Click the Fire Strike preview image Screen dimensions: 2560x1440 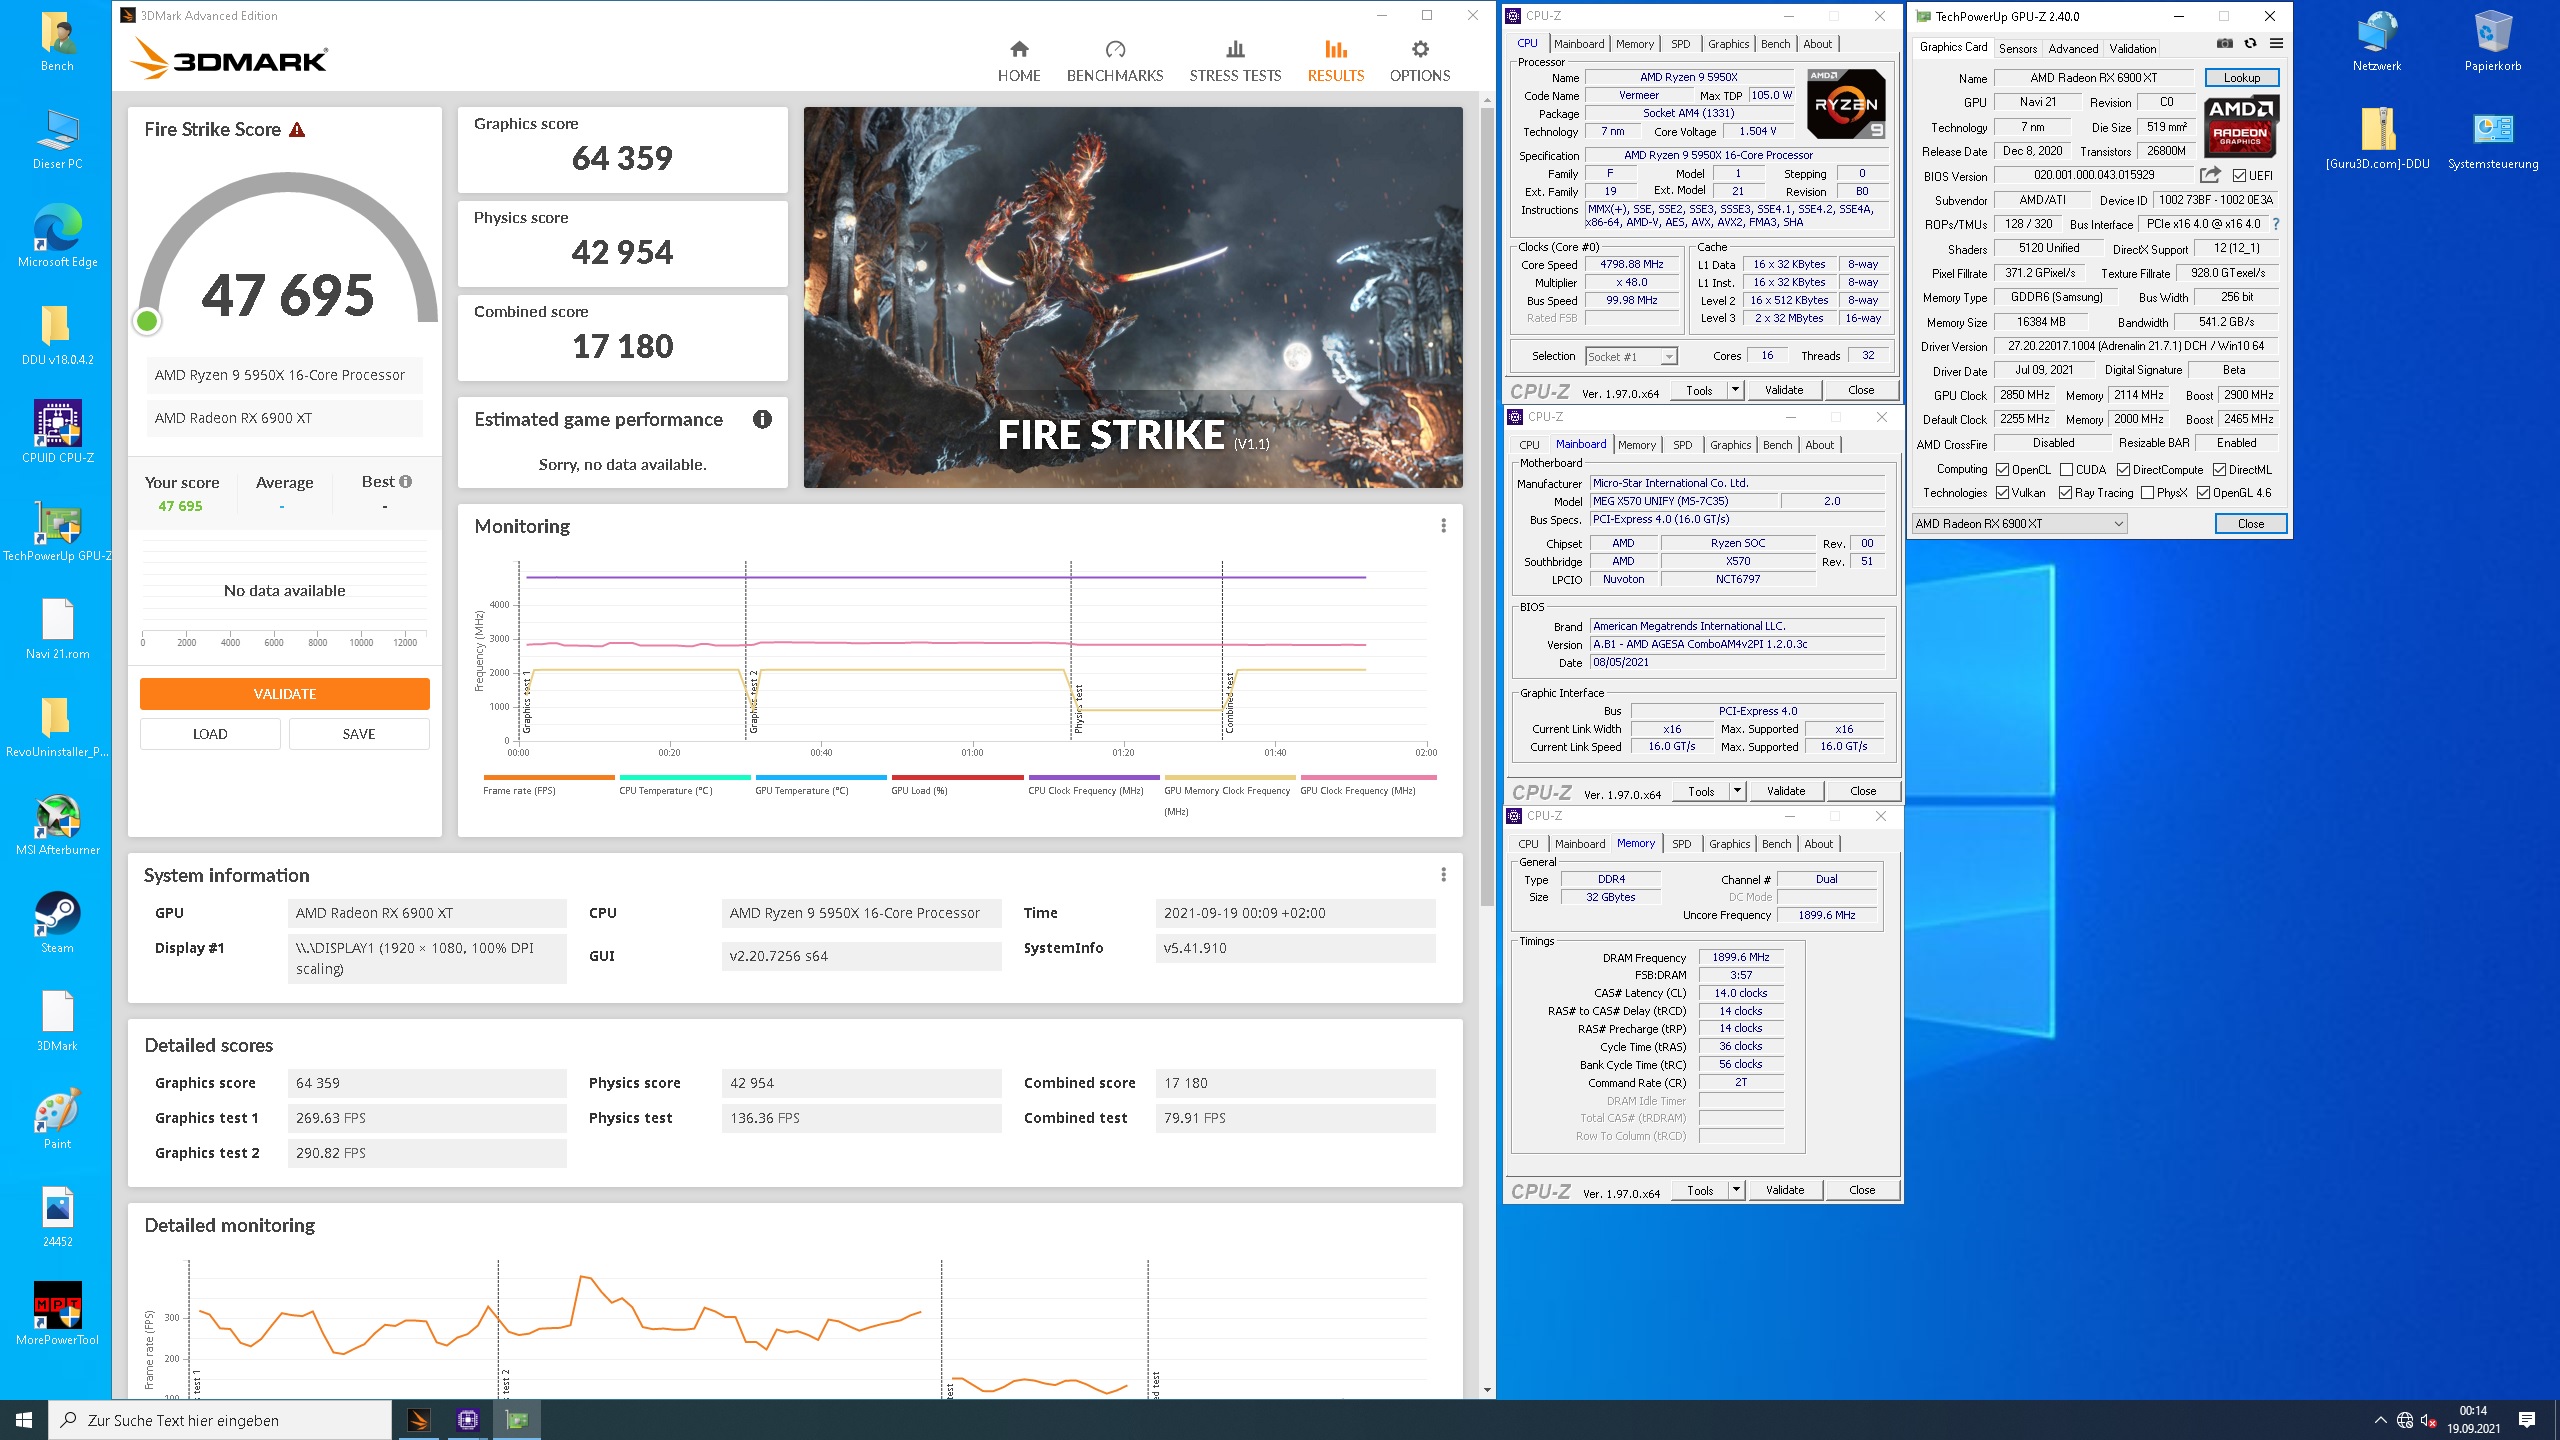1133,298
